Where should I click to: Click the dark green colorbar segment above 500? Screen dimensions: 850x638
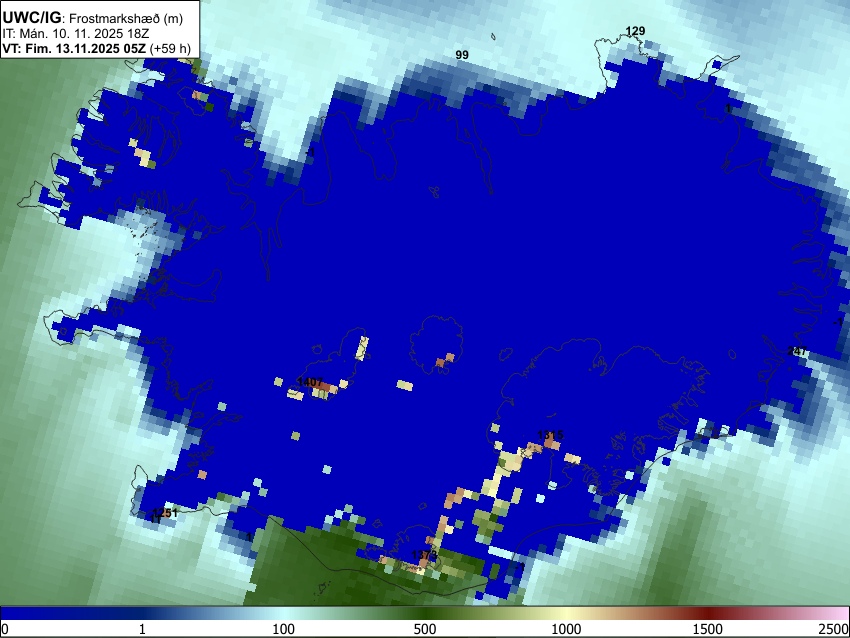[x=425, y=613]
